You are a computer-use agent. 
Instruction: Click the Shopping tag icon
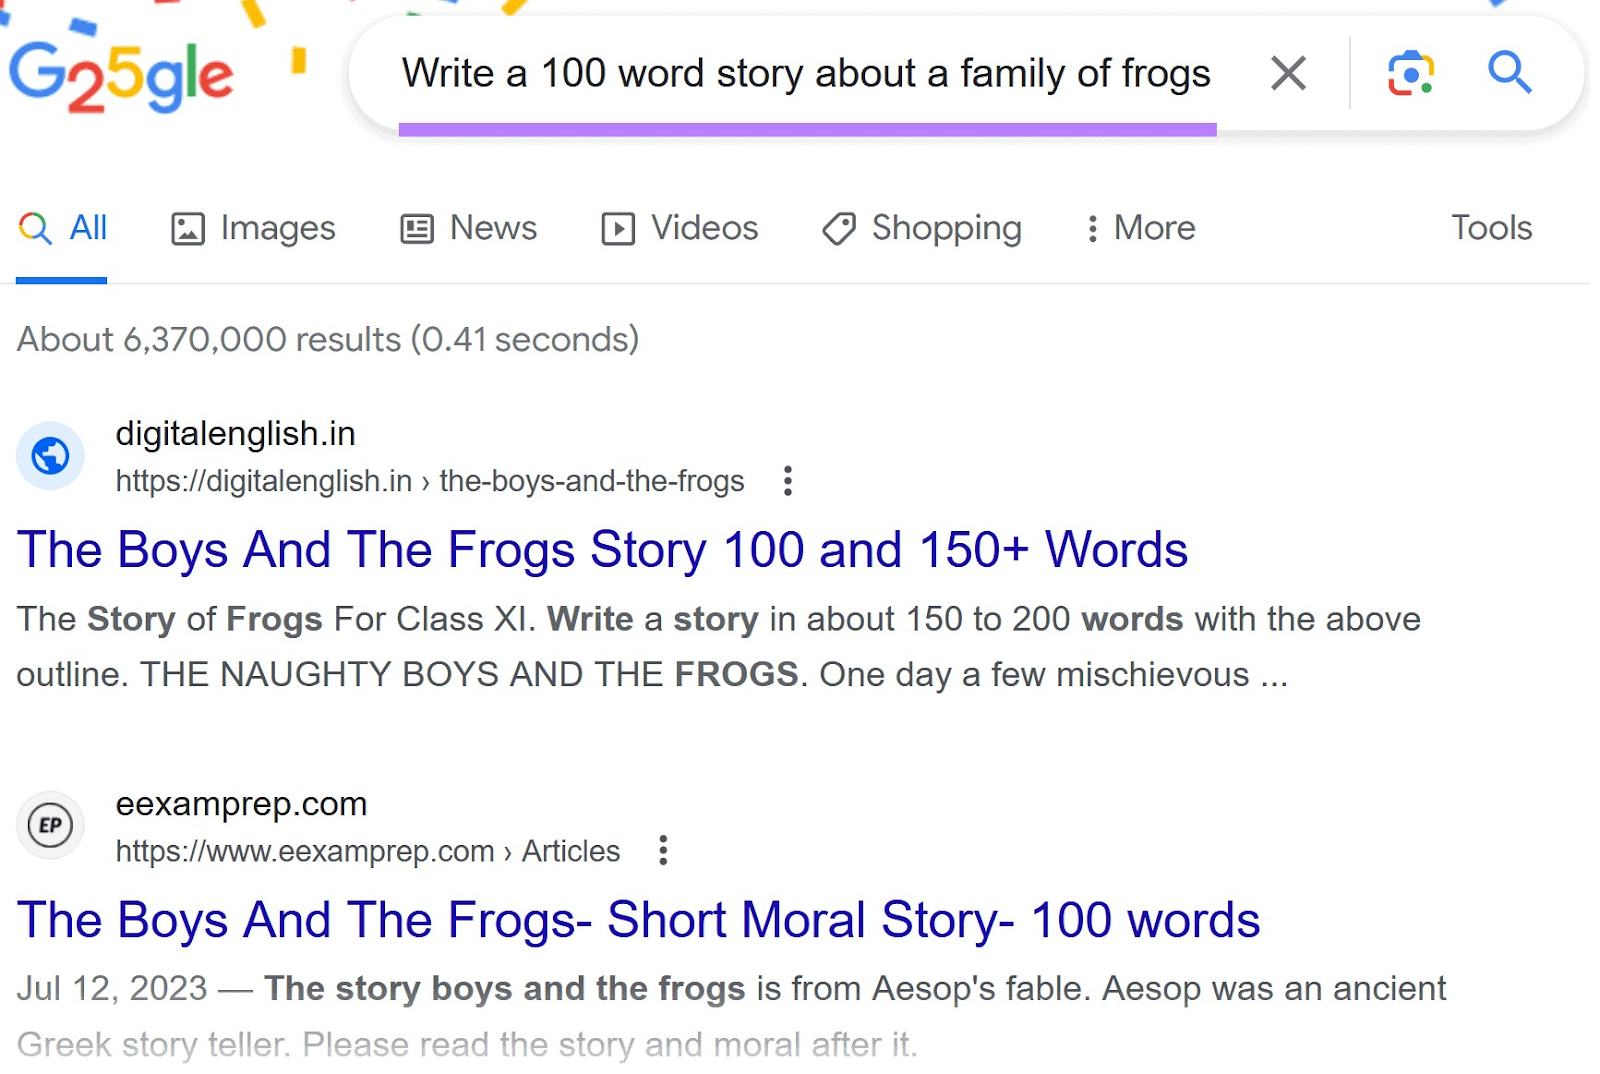click(x=838, y=228)
